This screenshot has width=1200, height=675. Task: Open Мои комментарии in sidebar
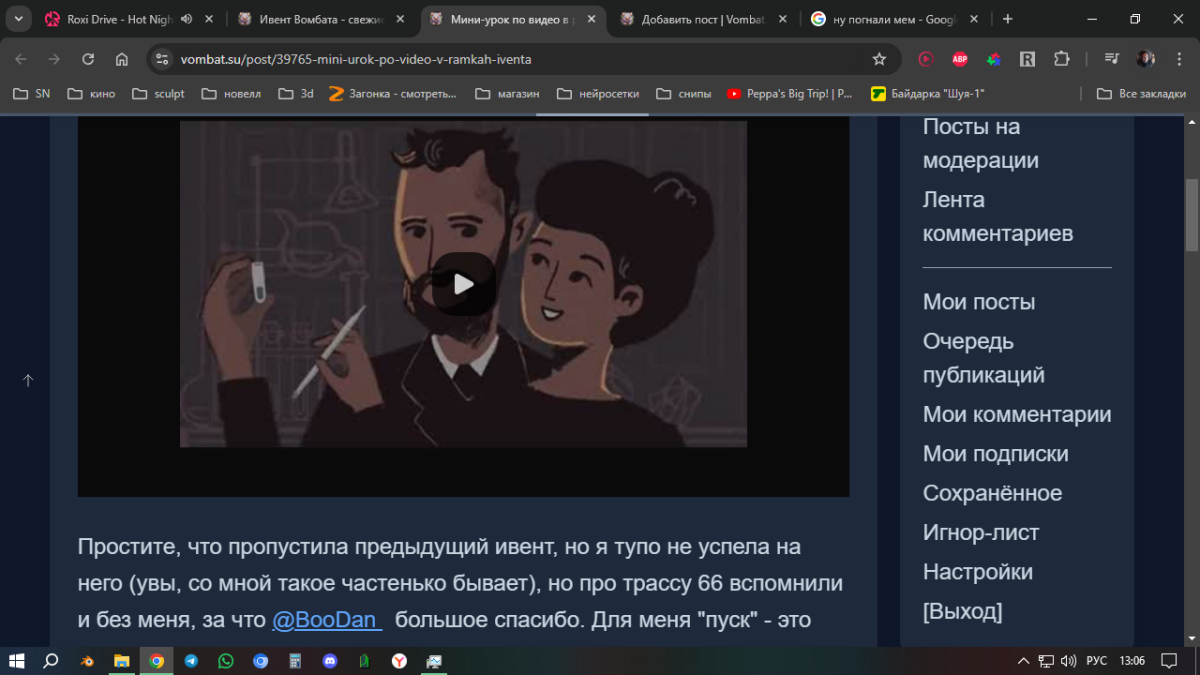(1017, 414)
